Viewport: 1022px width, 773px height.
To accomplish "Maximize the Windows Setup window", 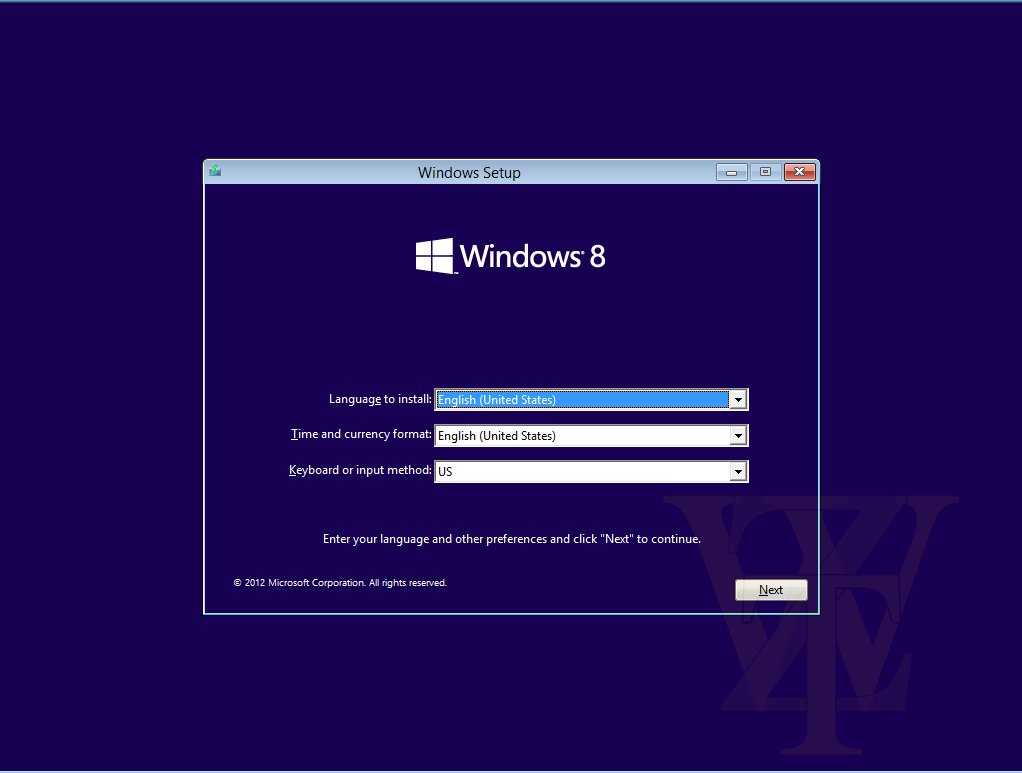I will pos(765,172).
